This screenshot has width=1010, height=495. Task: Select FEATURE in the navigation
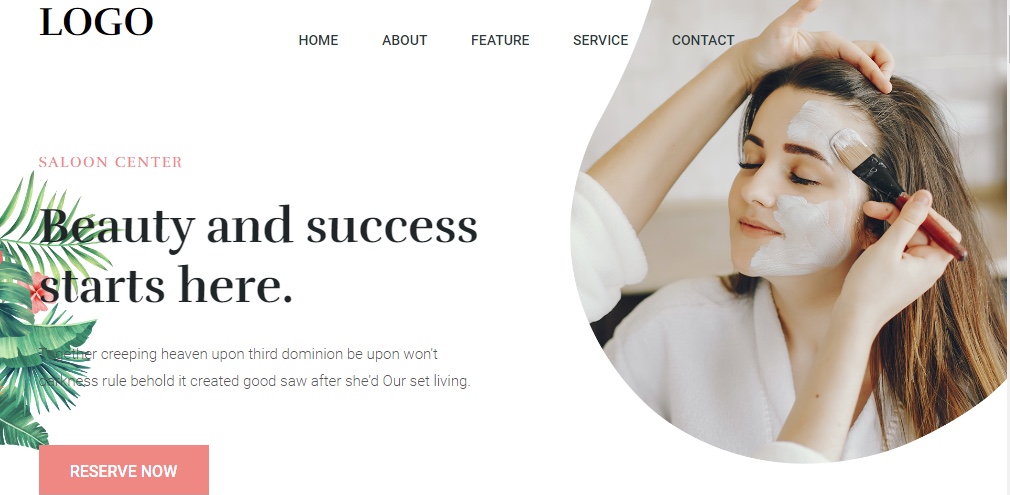[x=500, y=40]
